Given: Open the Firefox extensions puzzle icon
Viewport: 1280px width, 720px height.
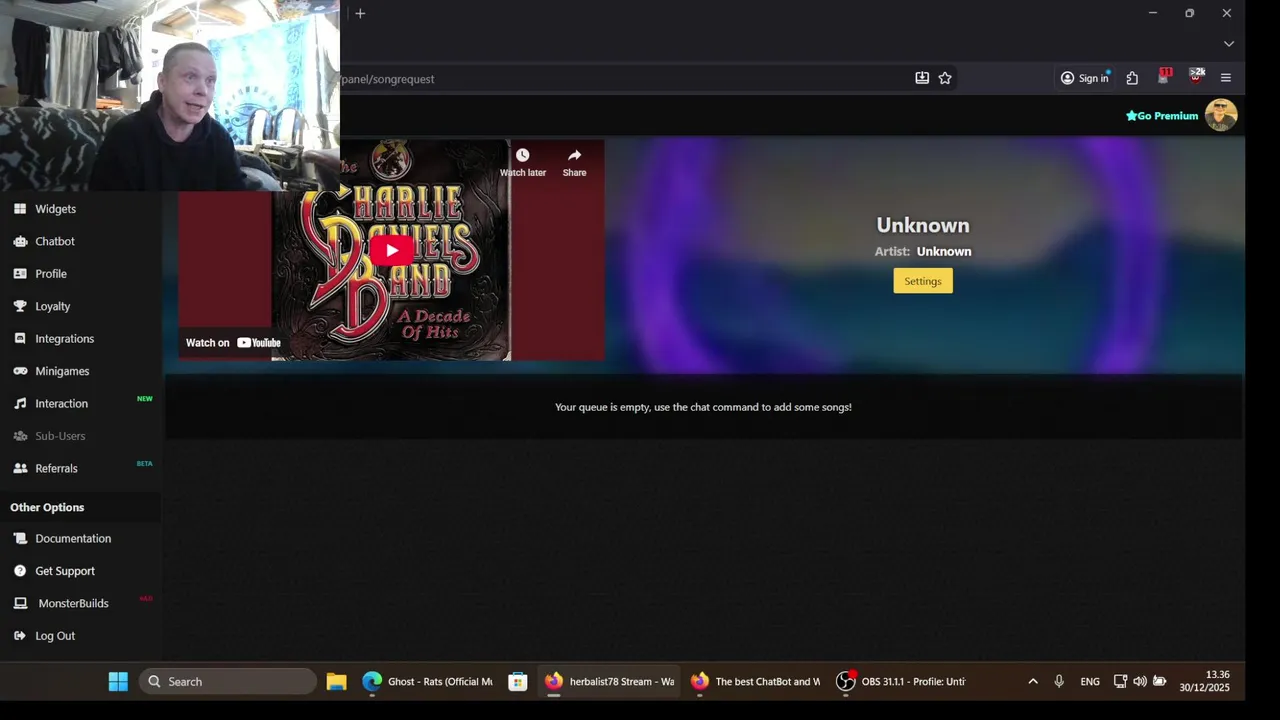Looking at the screenshot, I should click(1132, 78).
